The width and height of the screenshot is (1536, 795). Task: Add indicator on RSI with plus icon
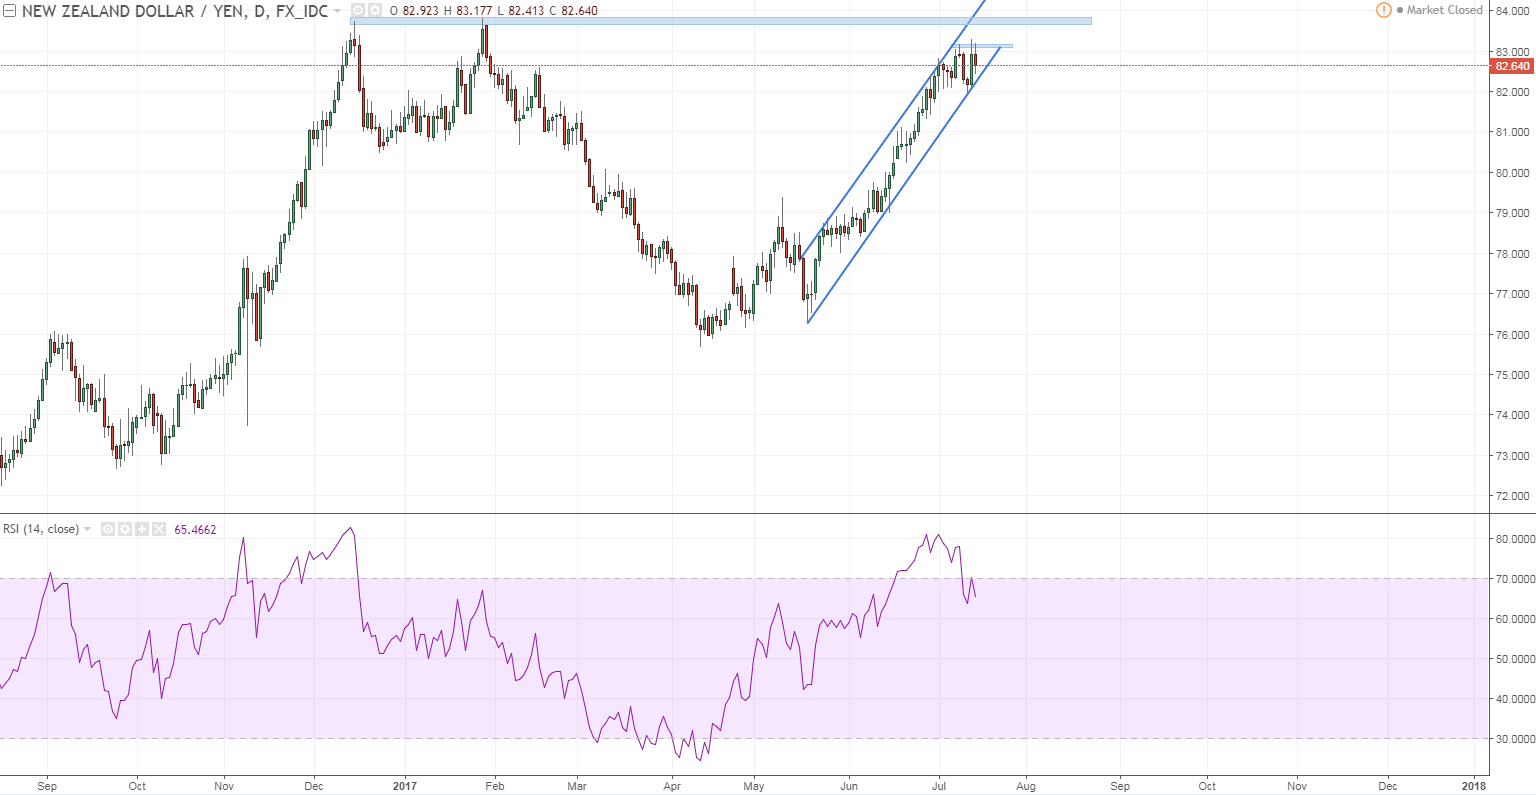point(142,529)
